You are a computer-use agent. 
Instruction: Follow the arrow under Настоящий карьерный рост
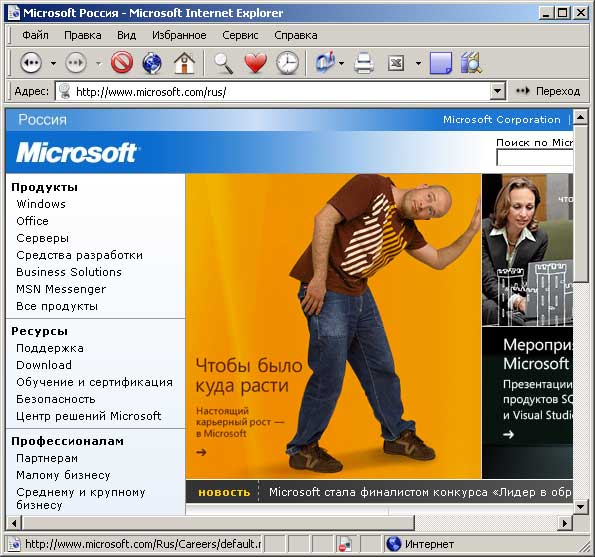201,452
